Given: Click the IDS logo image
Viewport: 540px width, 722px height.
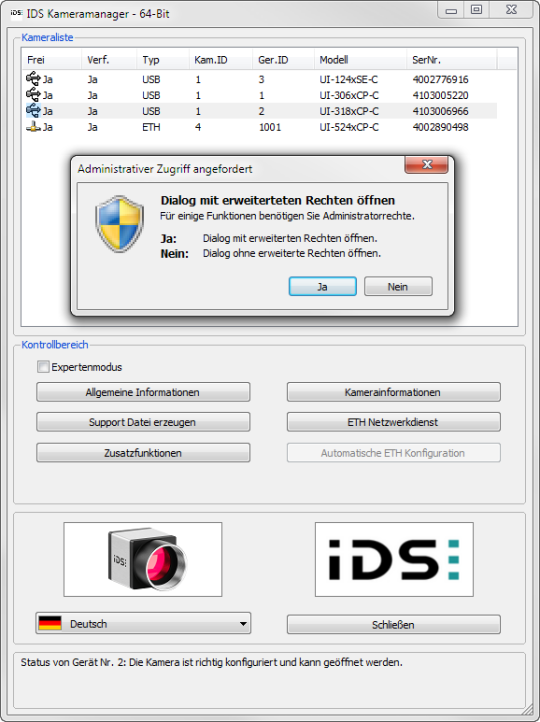Looking at the screenshot, I should 394,559.
